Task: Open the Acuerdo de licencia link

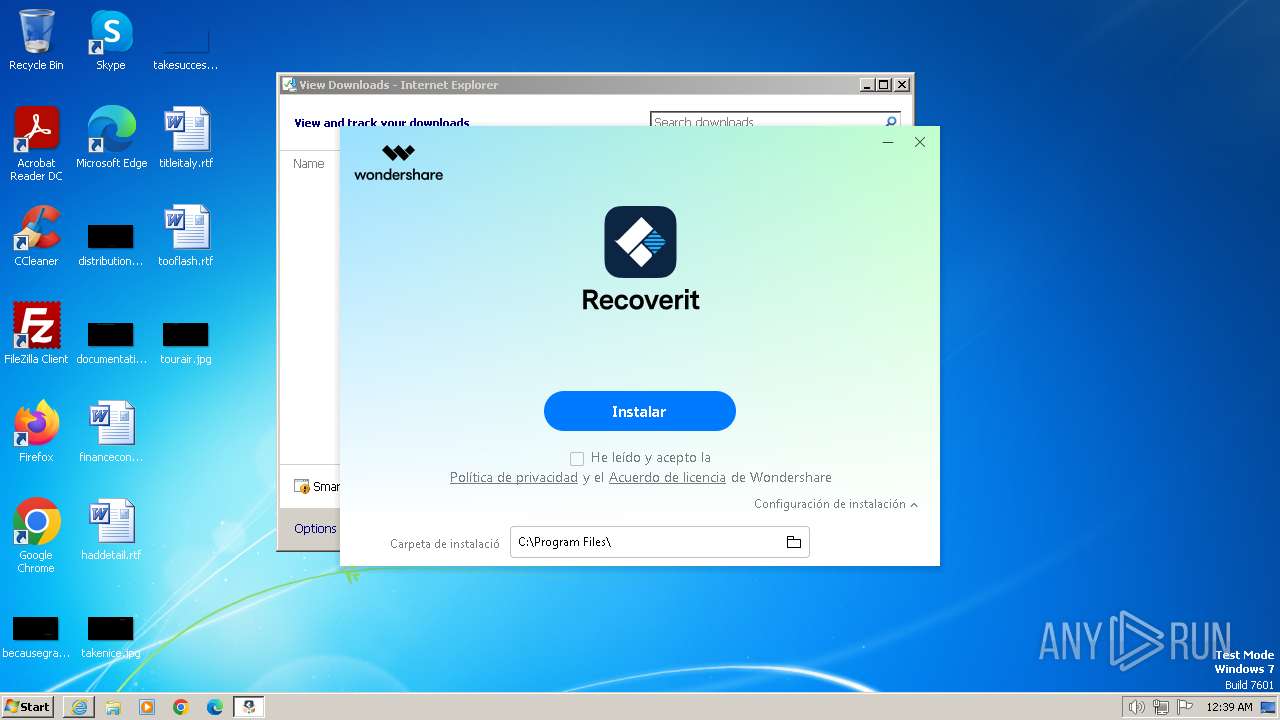Action: tap(667, 478)
